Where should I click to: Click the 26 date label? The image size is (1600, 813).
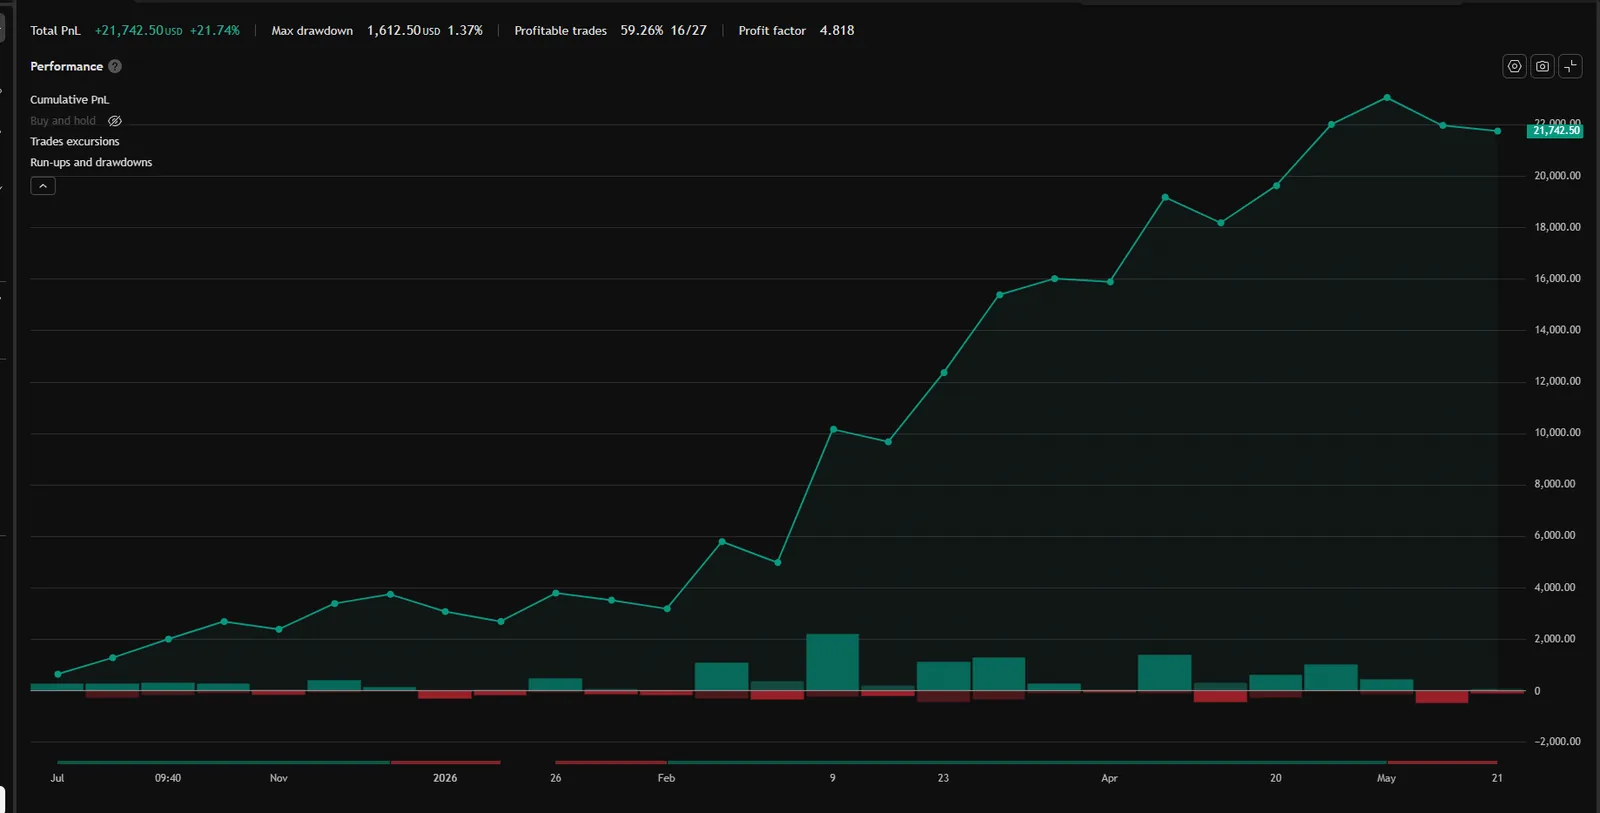(x=555, y=778)
